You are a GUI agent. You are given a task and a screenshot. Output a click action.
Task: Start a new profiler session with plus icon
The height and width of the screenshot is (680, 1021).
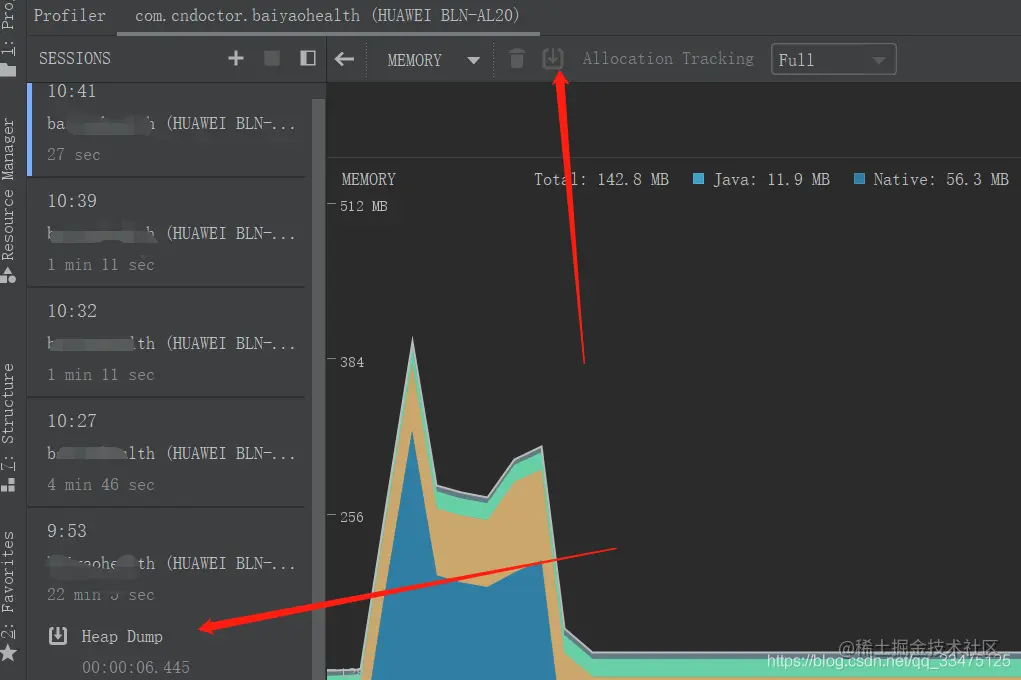[x=235, y=58]
